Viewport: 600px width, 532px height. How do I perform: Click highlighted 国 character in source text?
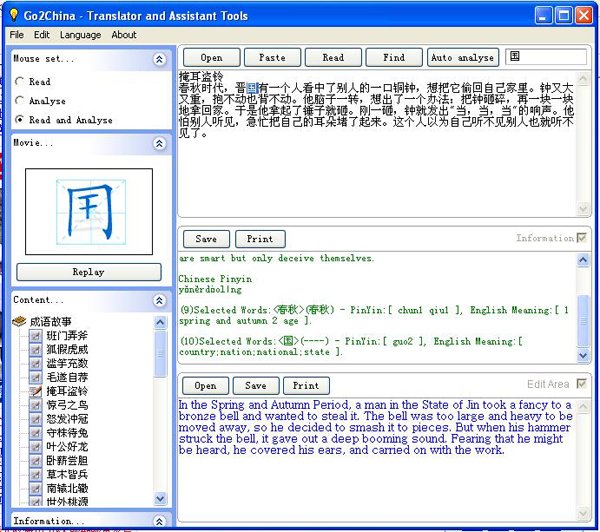(252, 88)
